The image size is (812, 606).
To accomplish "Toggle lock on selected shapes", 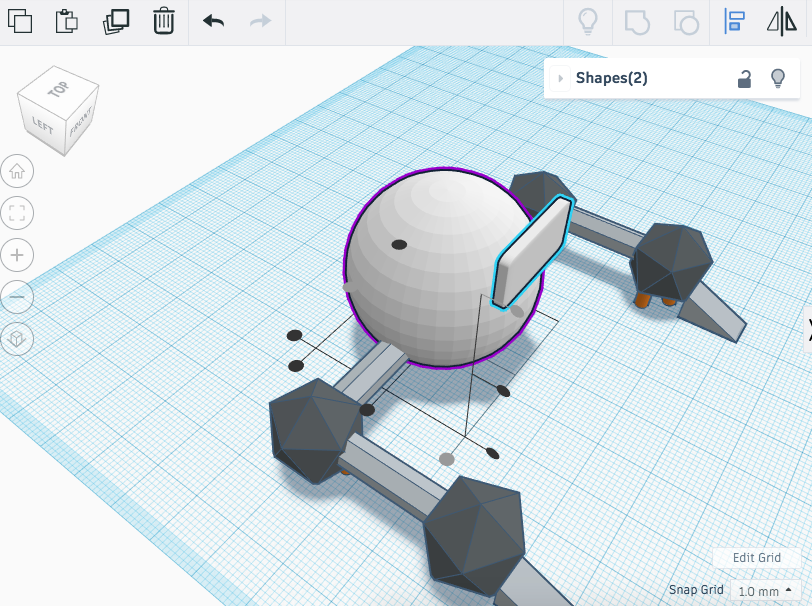I will 744,79.
